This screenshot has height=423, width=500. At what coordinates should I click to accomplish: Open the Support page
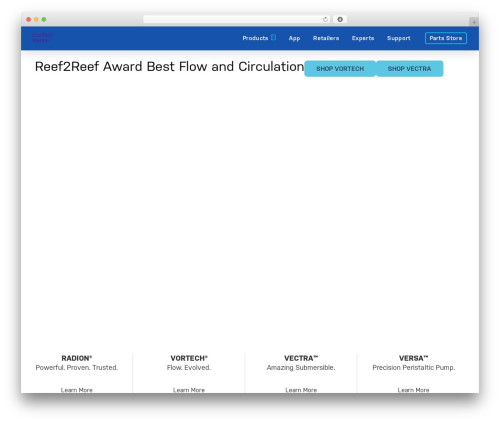click(x=398, y=38)
